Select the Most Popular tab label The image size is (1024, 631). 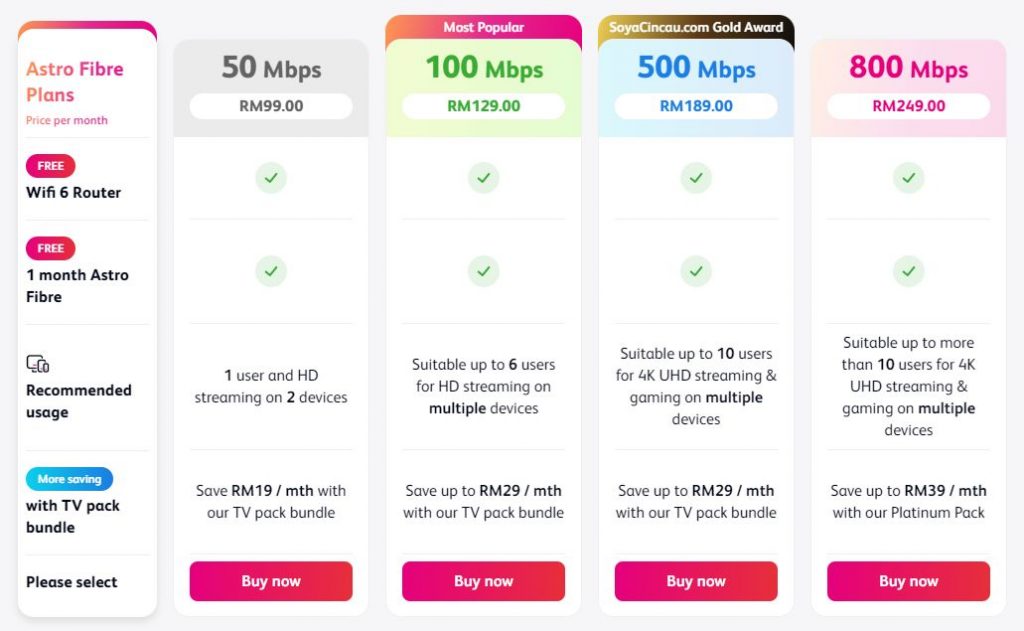483,27
